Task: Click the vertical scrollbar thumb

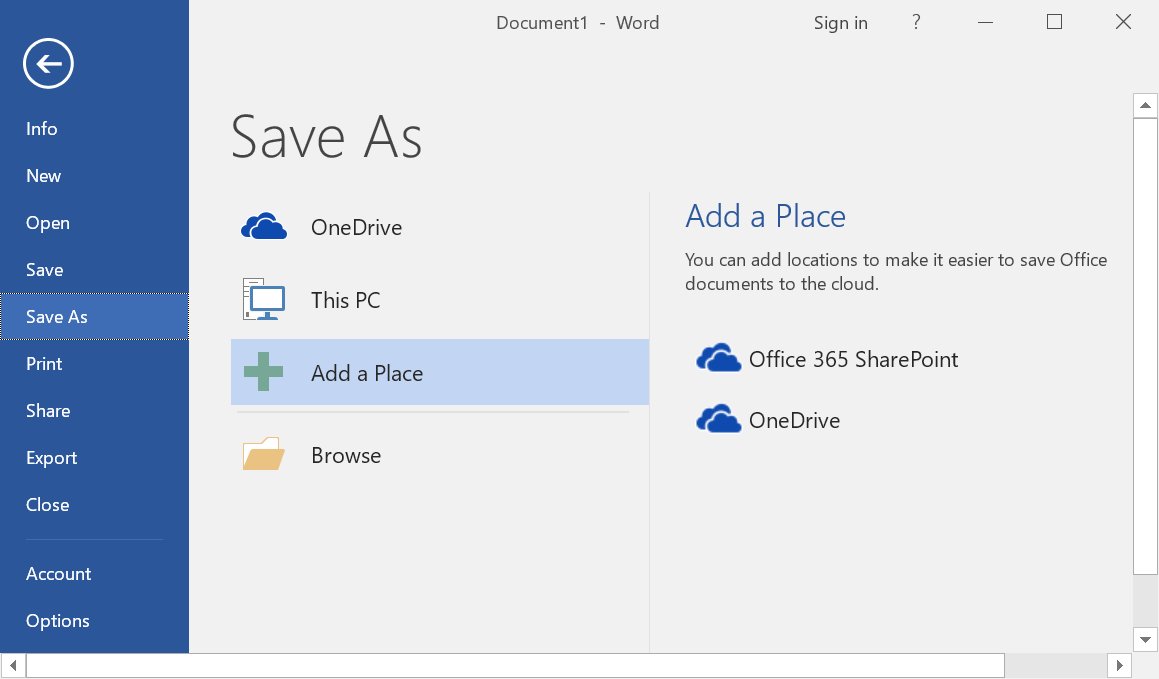Action: (1145, 346)
